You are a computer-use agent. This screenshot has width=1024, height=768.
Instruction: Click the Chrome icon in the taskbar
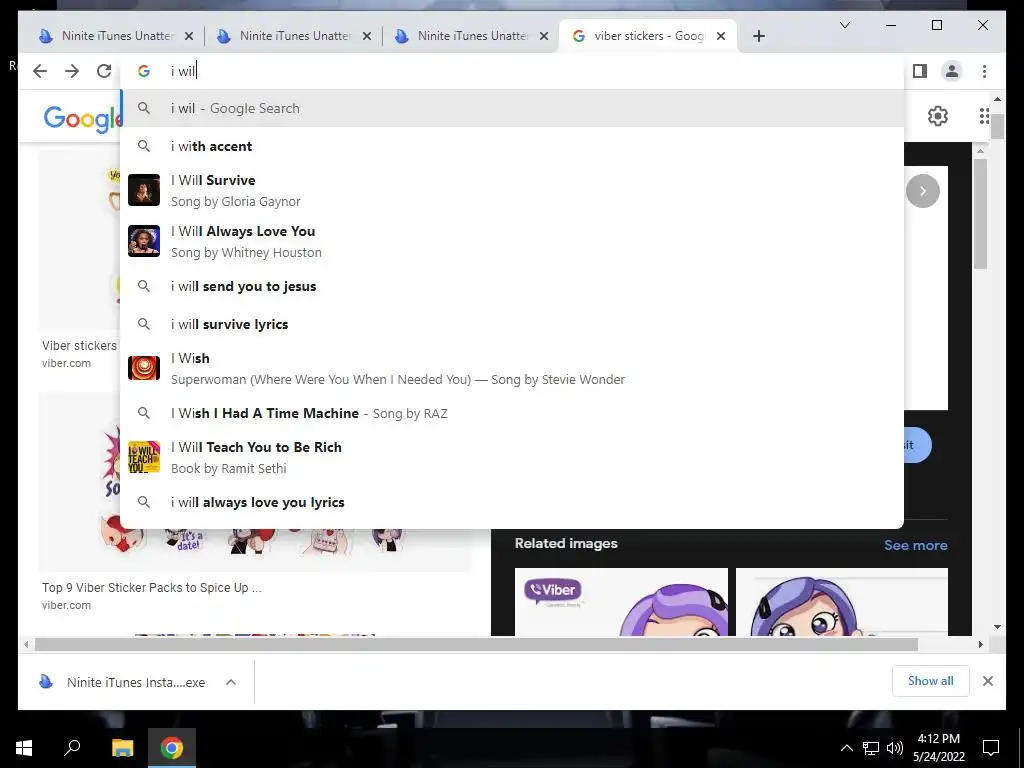pyautogui.click(x=172, y=748)
